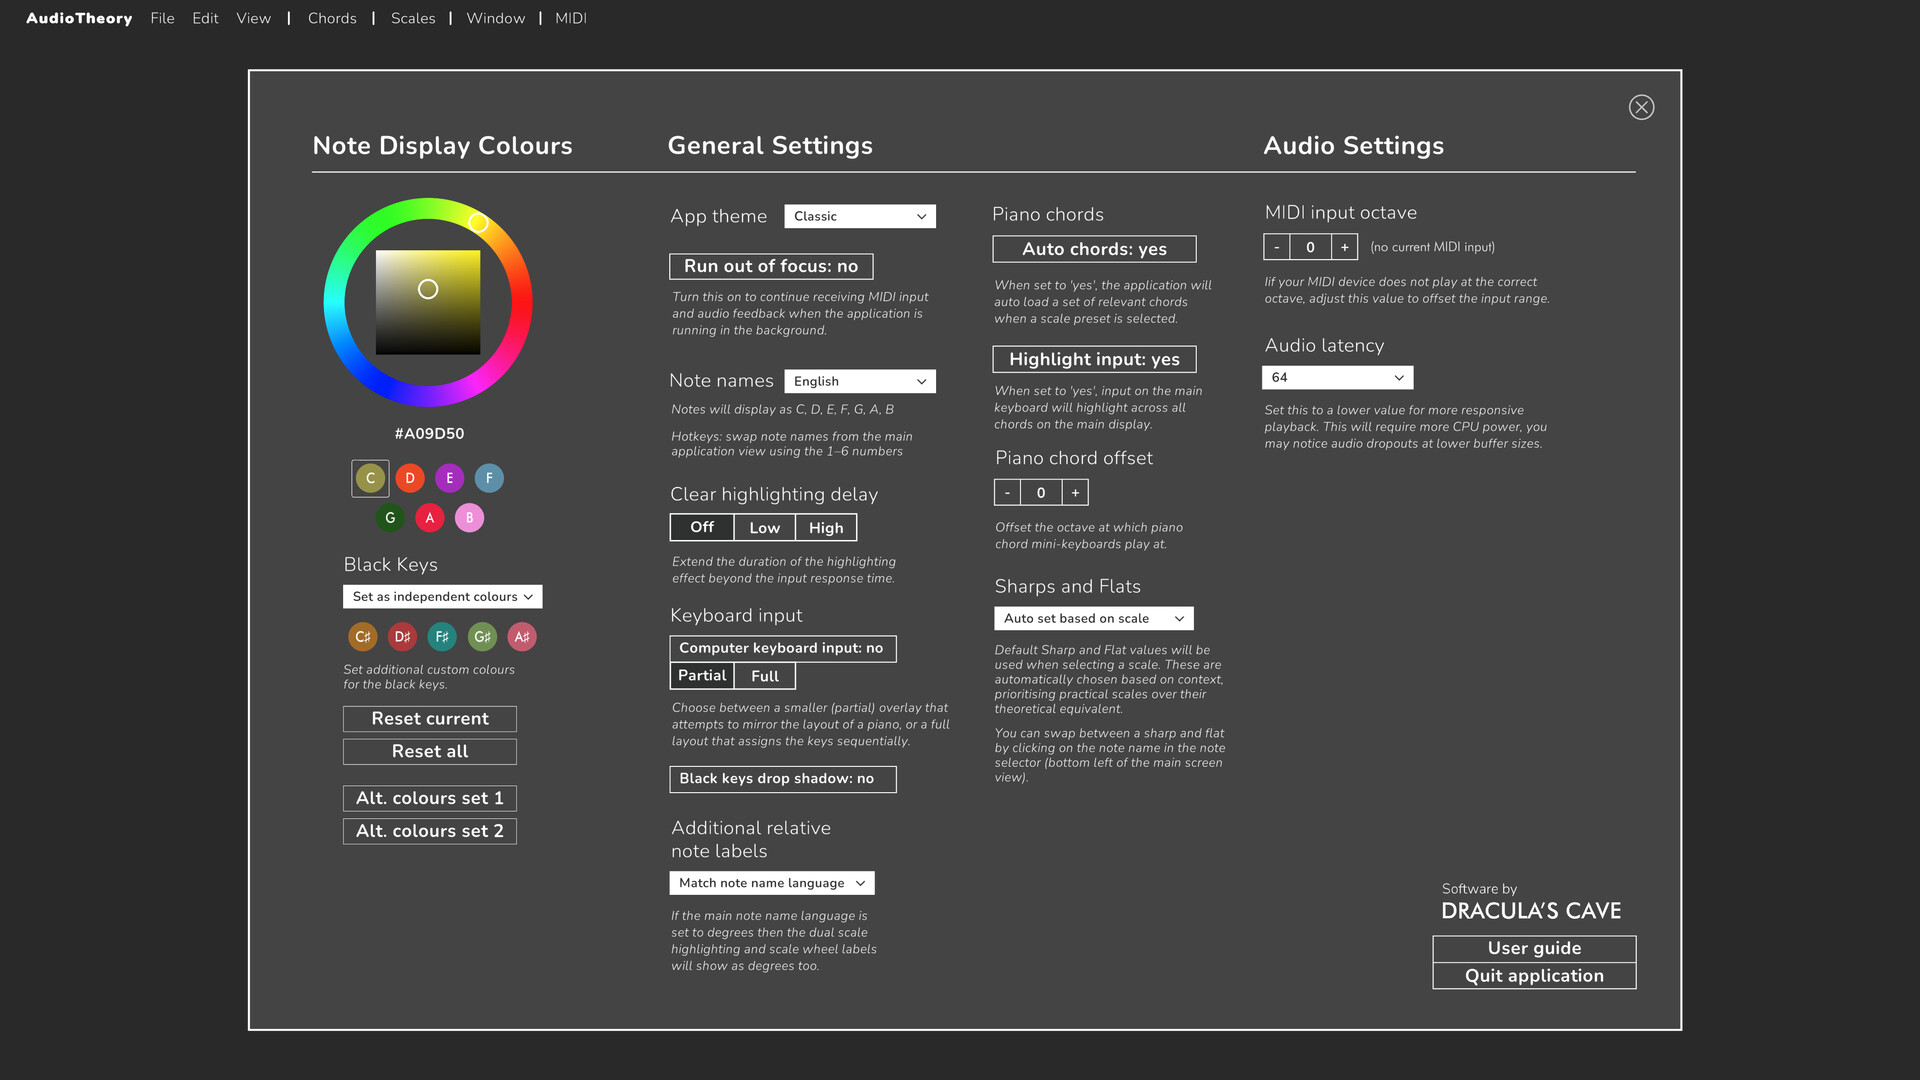This screenshot has height=1080, width=1920.
Task: Increase Piano chord offset with plus button
Action: click(1074, 492)
